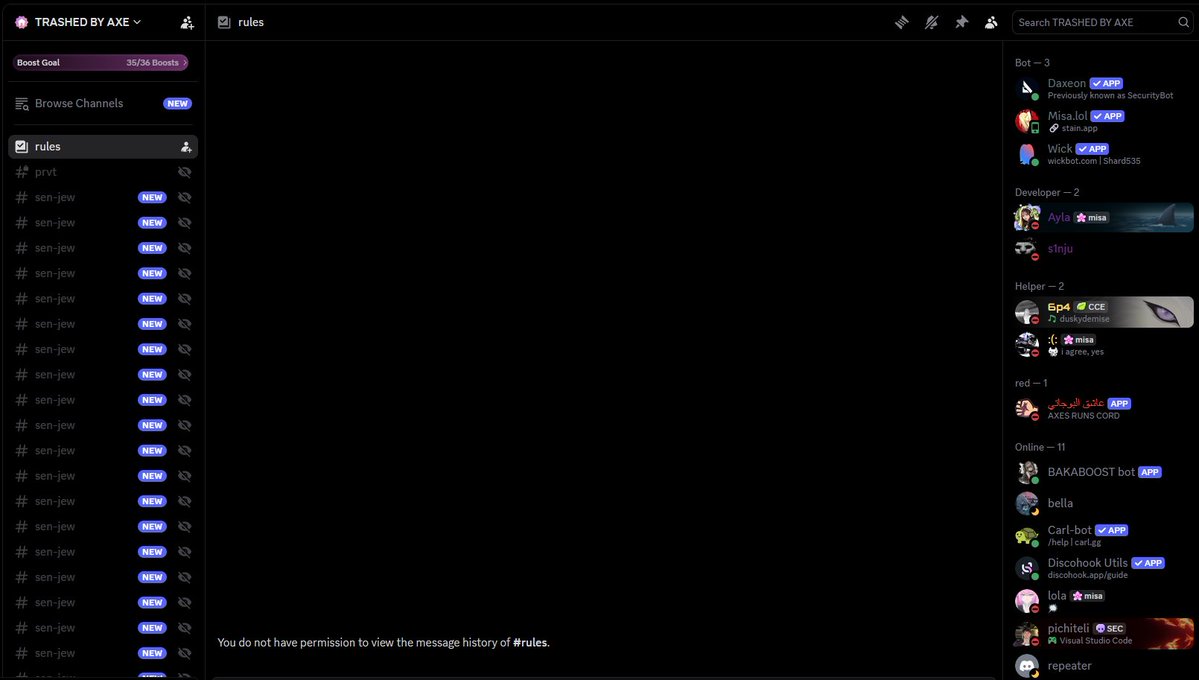Screen dimensions: 1199x680
Task: Click the "Online — 11" group header
Action: (x=1040, y=447)
